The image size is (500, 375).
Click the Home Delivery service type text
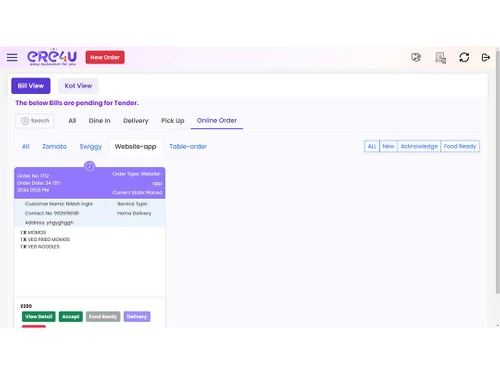tap(134, 213)
